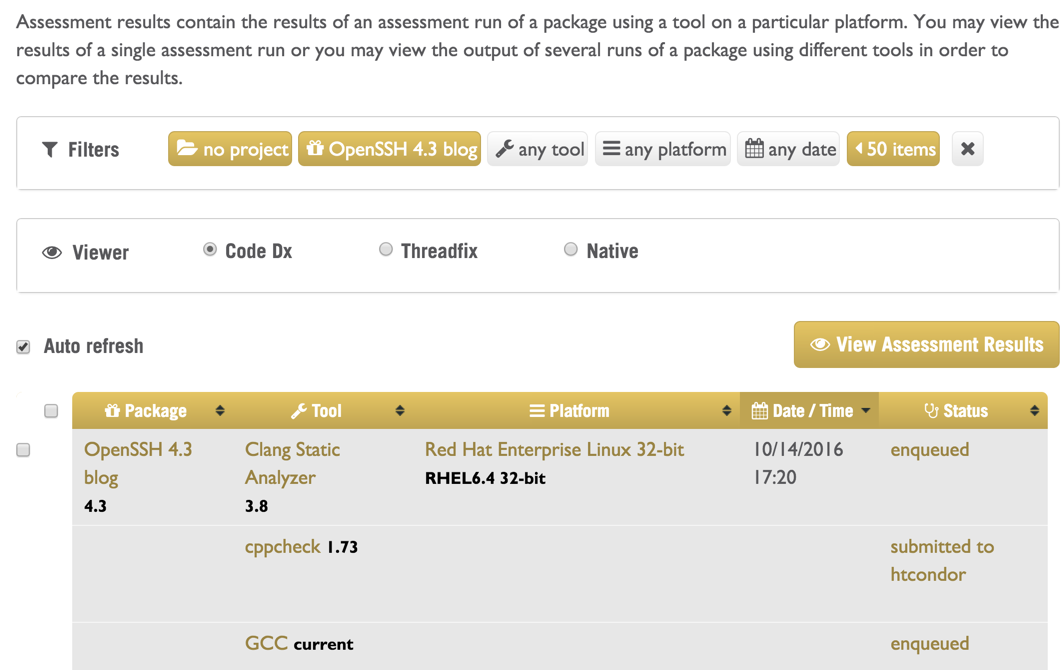1064x670 pixels.
Task: Click the folder icon in 'no project'
Action: [x=187, y=148]
